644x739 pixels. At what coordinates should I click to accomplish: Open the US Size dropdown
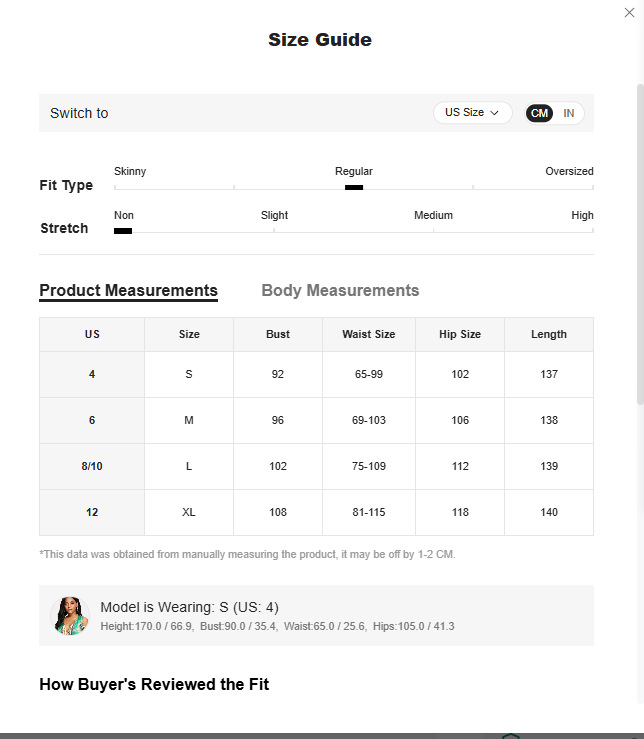tap(472, 113)
